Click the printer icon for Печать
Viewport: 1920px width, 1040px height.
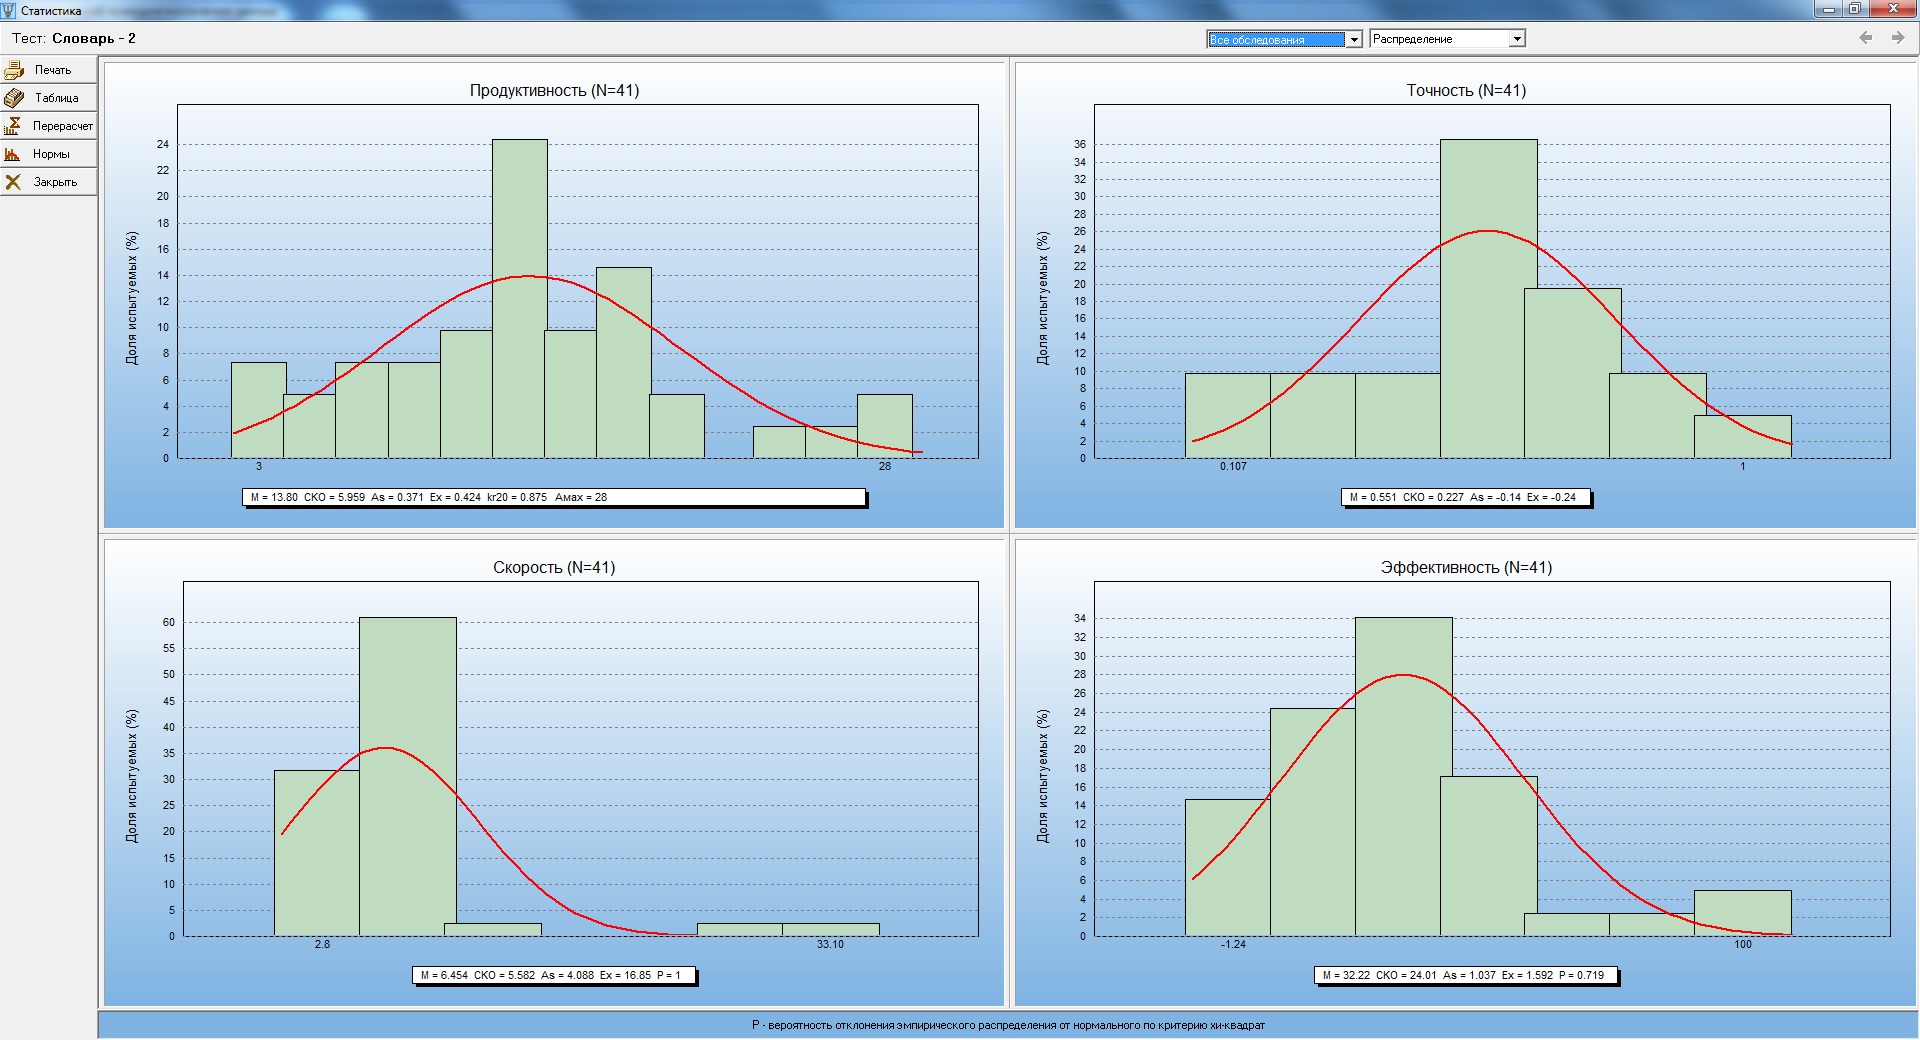click(14, 70)
